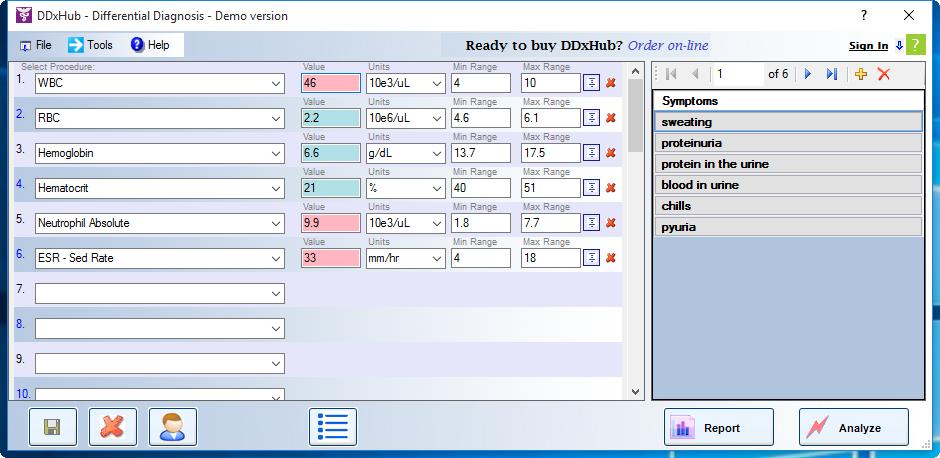Expand the Neutrophil Absolute procedure dropdown

(276, 223)
